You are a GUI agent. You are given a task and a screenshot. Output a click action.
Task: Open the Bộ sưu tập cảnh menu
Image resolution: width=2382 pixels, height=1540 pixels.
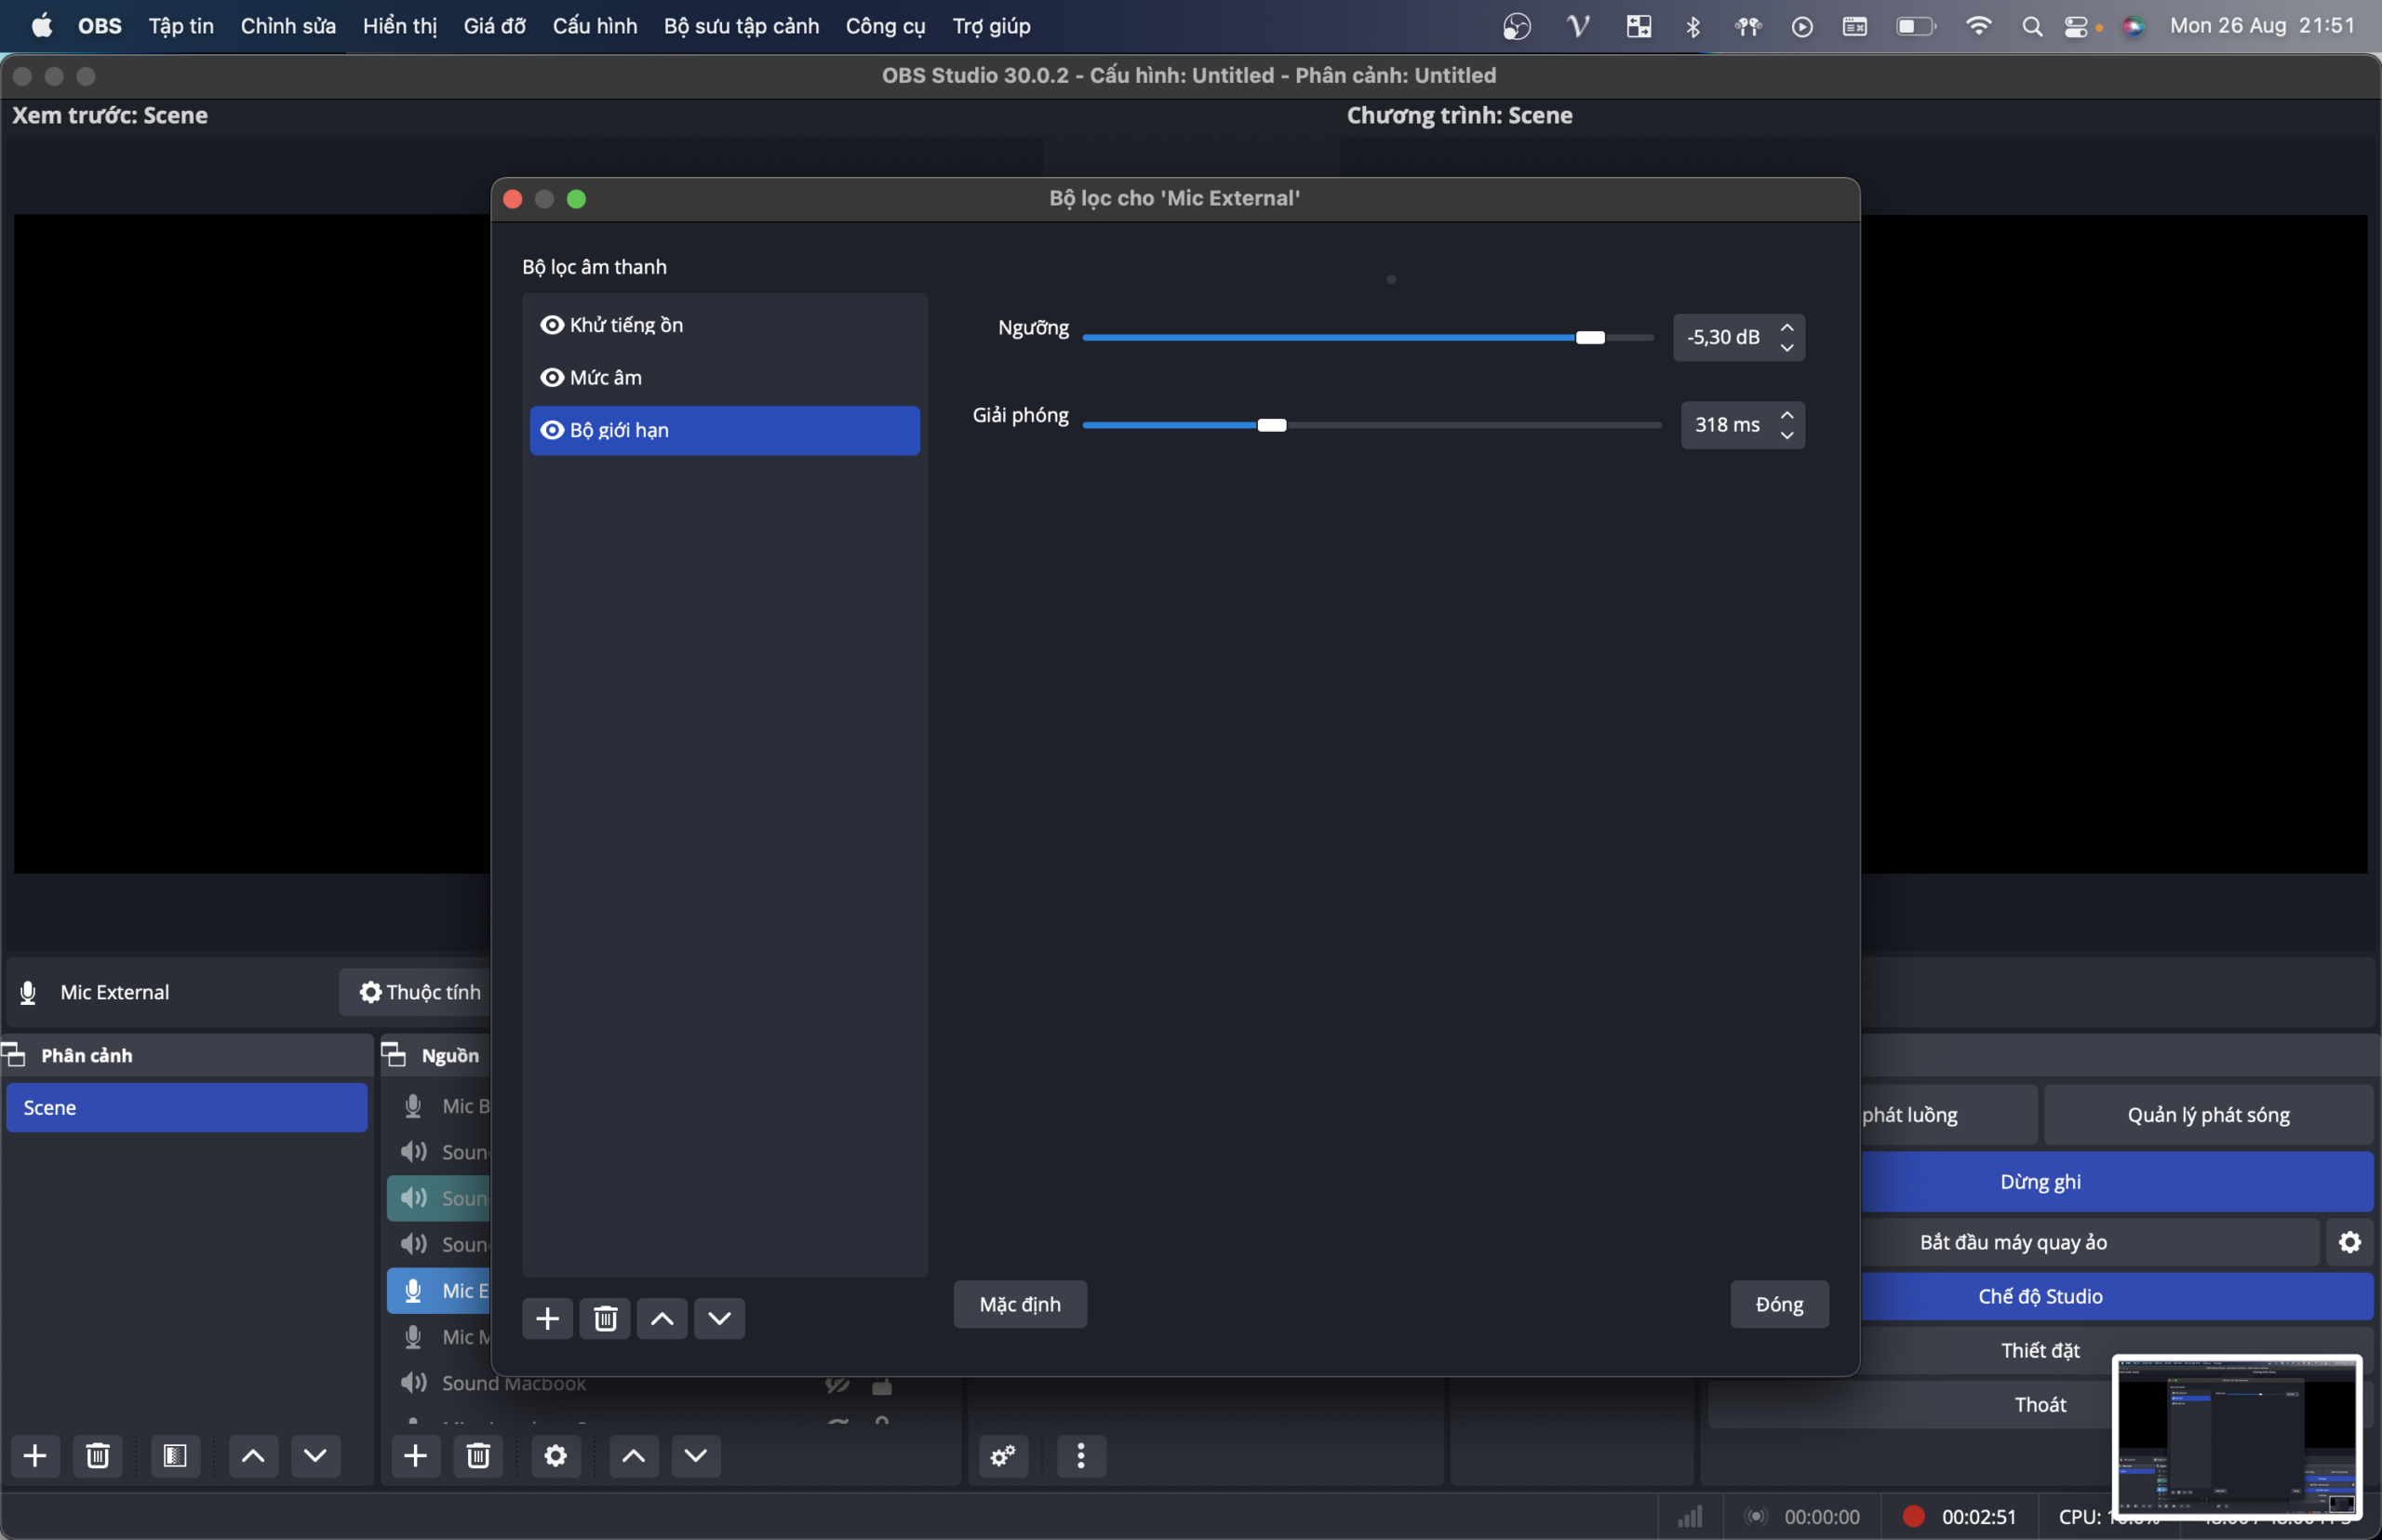741,26
